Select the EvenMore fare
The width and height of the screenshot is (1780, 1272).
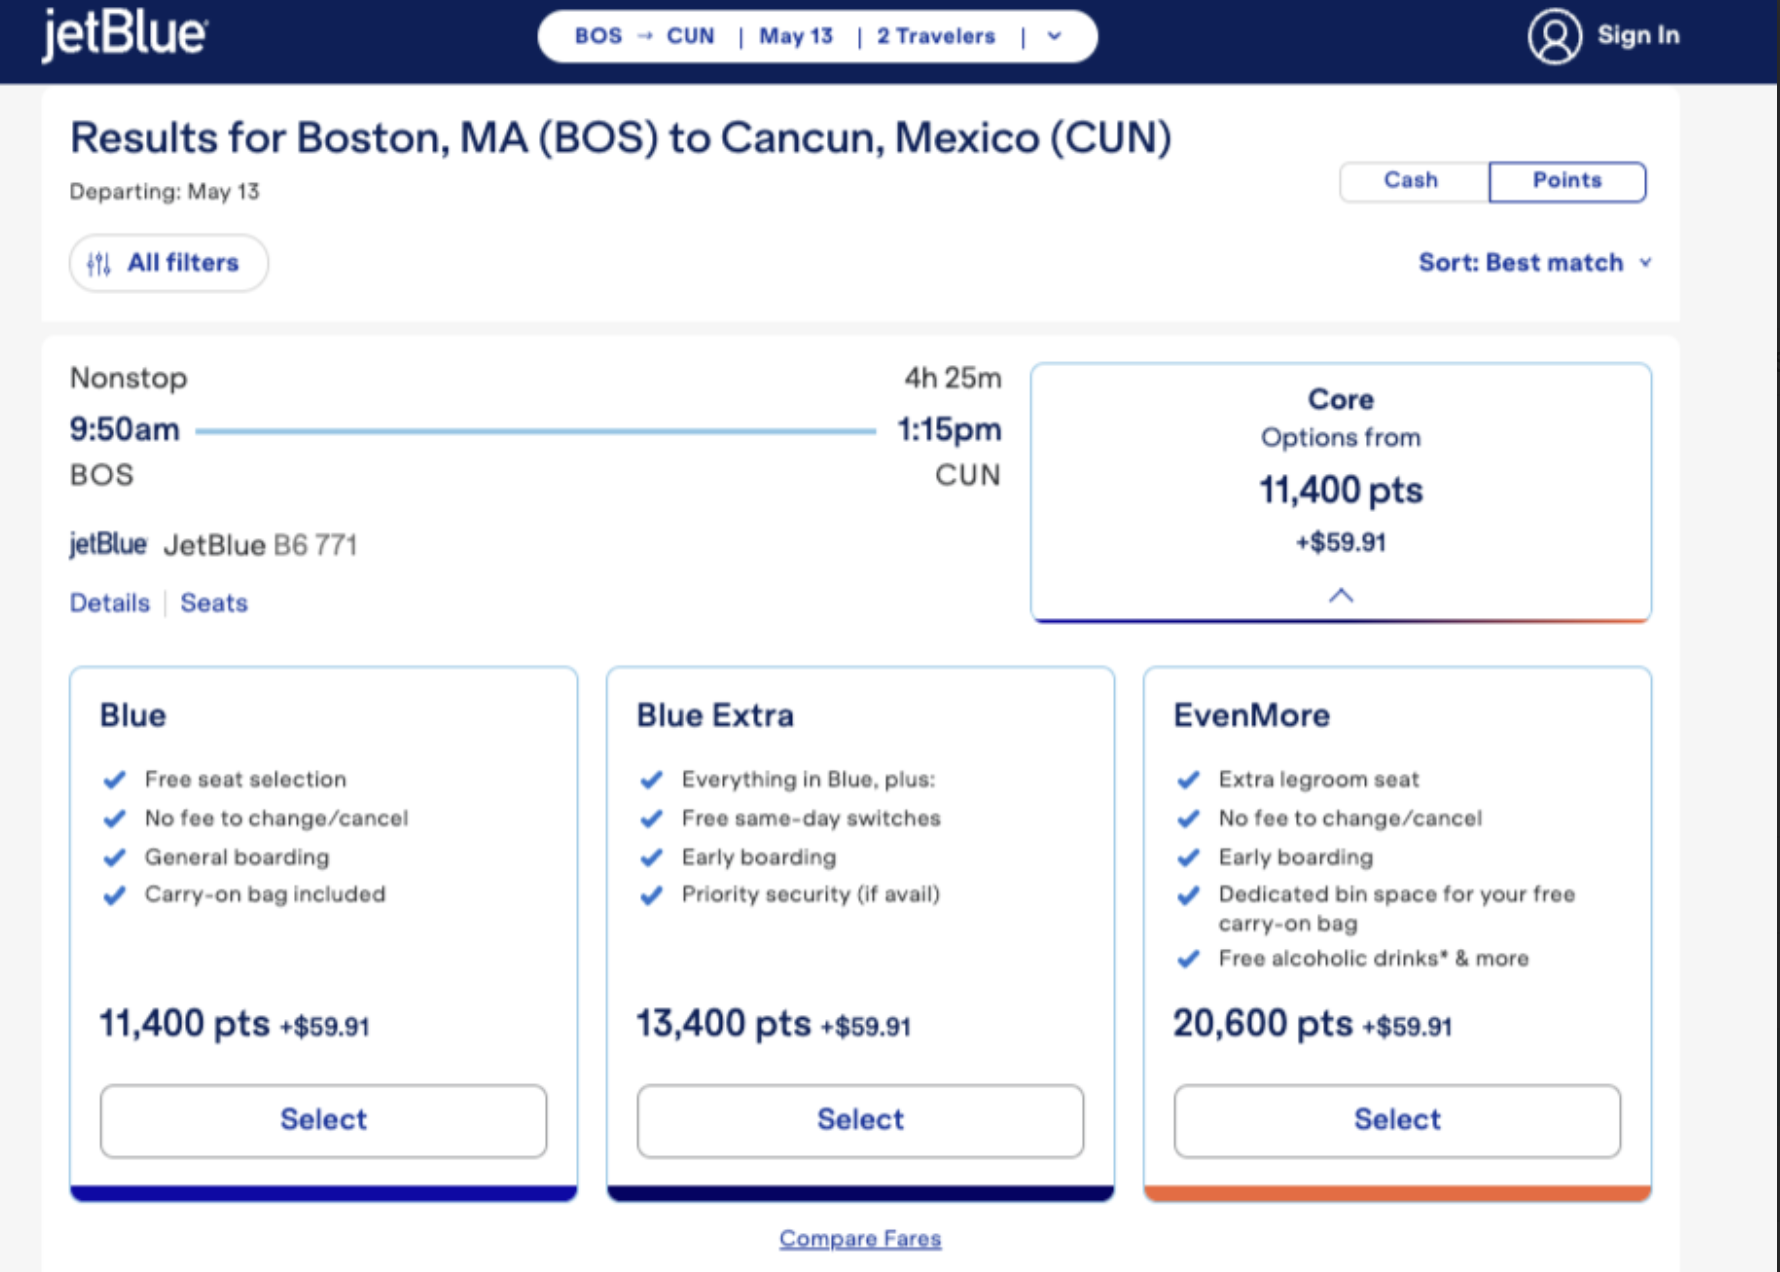(x=1397, y=1120)
